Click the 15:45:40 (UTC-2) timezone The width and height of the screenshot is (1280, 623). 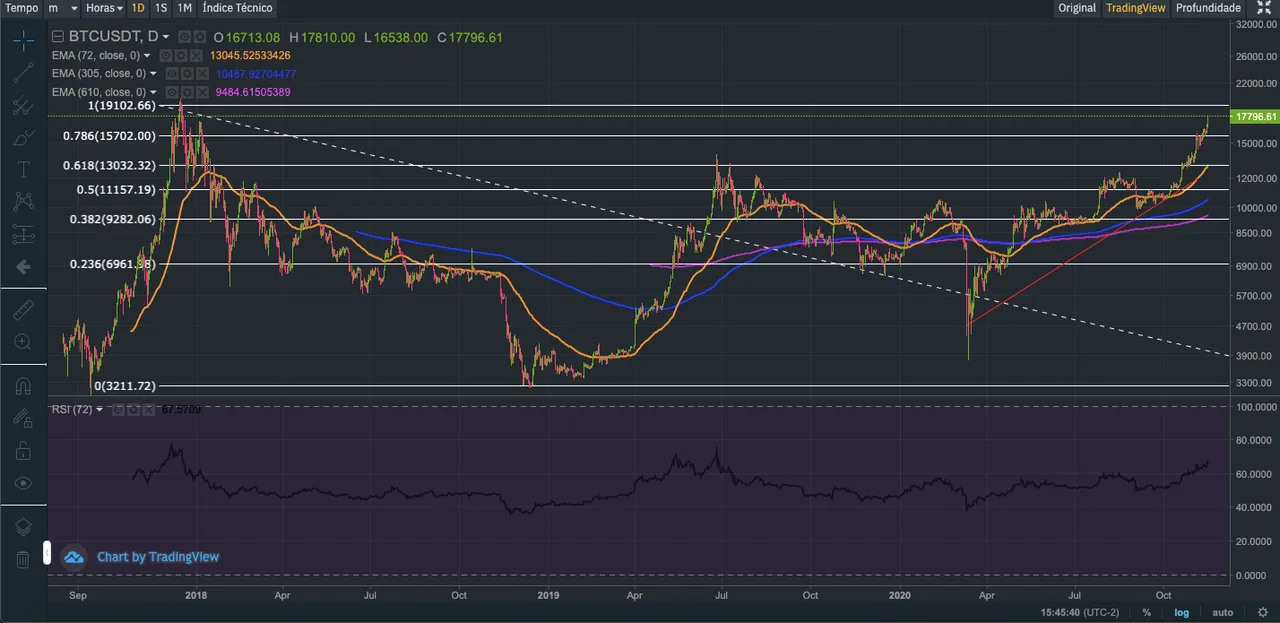[1080, 612]
